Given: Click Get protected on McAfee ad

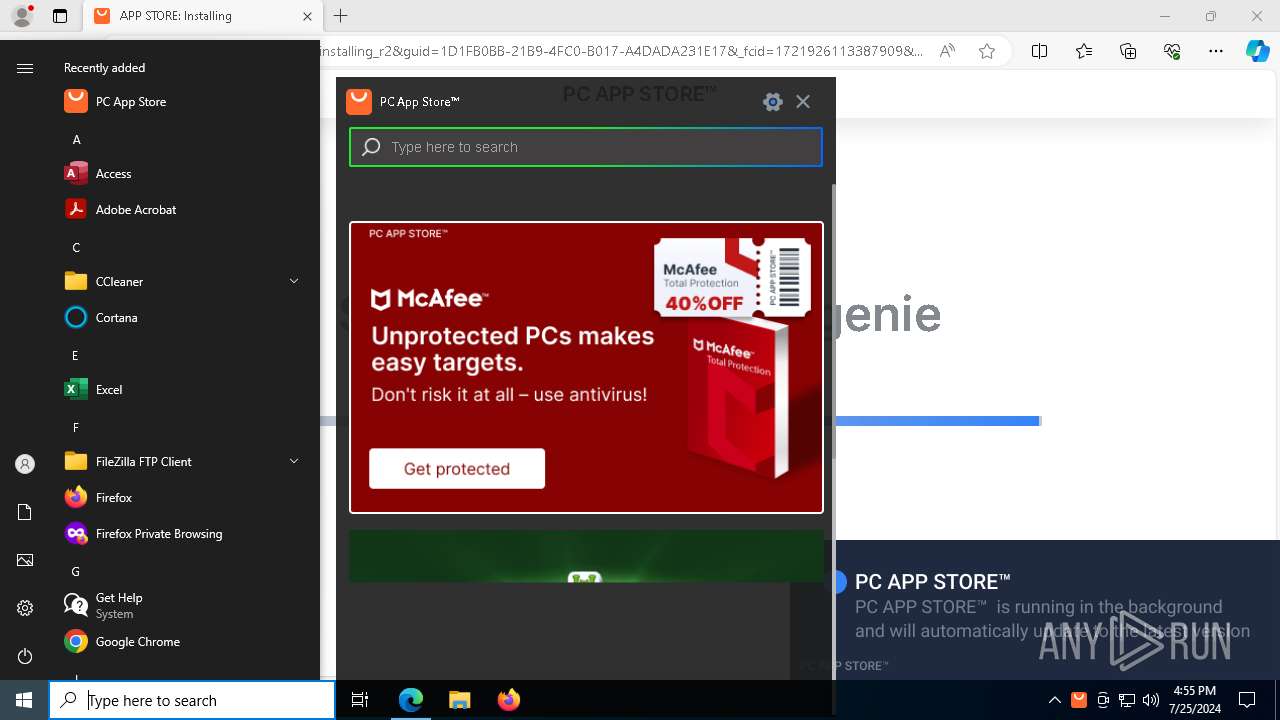Looking at the screenshot, I should tap(457, 468).
